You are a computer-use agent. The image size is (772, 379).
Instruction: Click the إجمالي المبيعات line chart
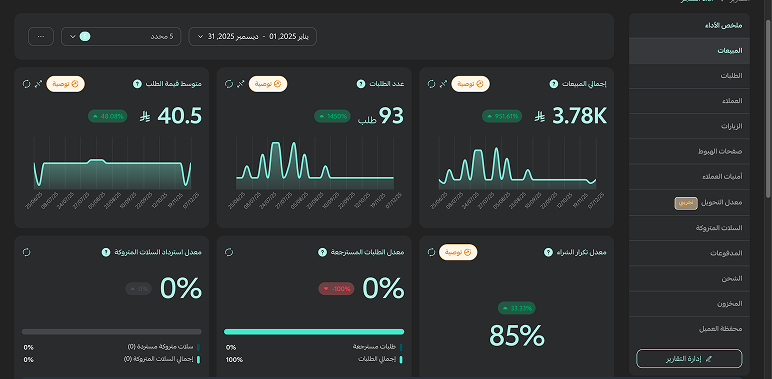(517, 164)
